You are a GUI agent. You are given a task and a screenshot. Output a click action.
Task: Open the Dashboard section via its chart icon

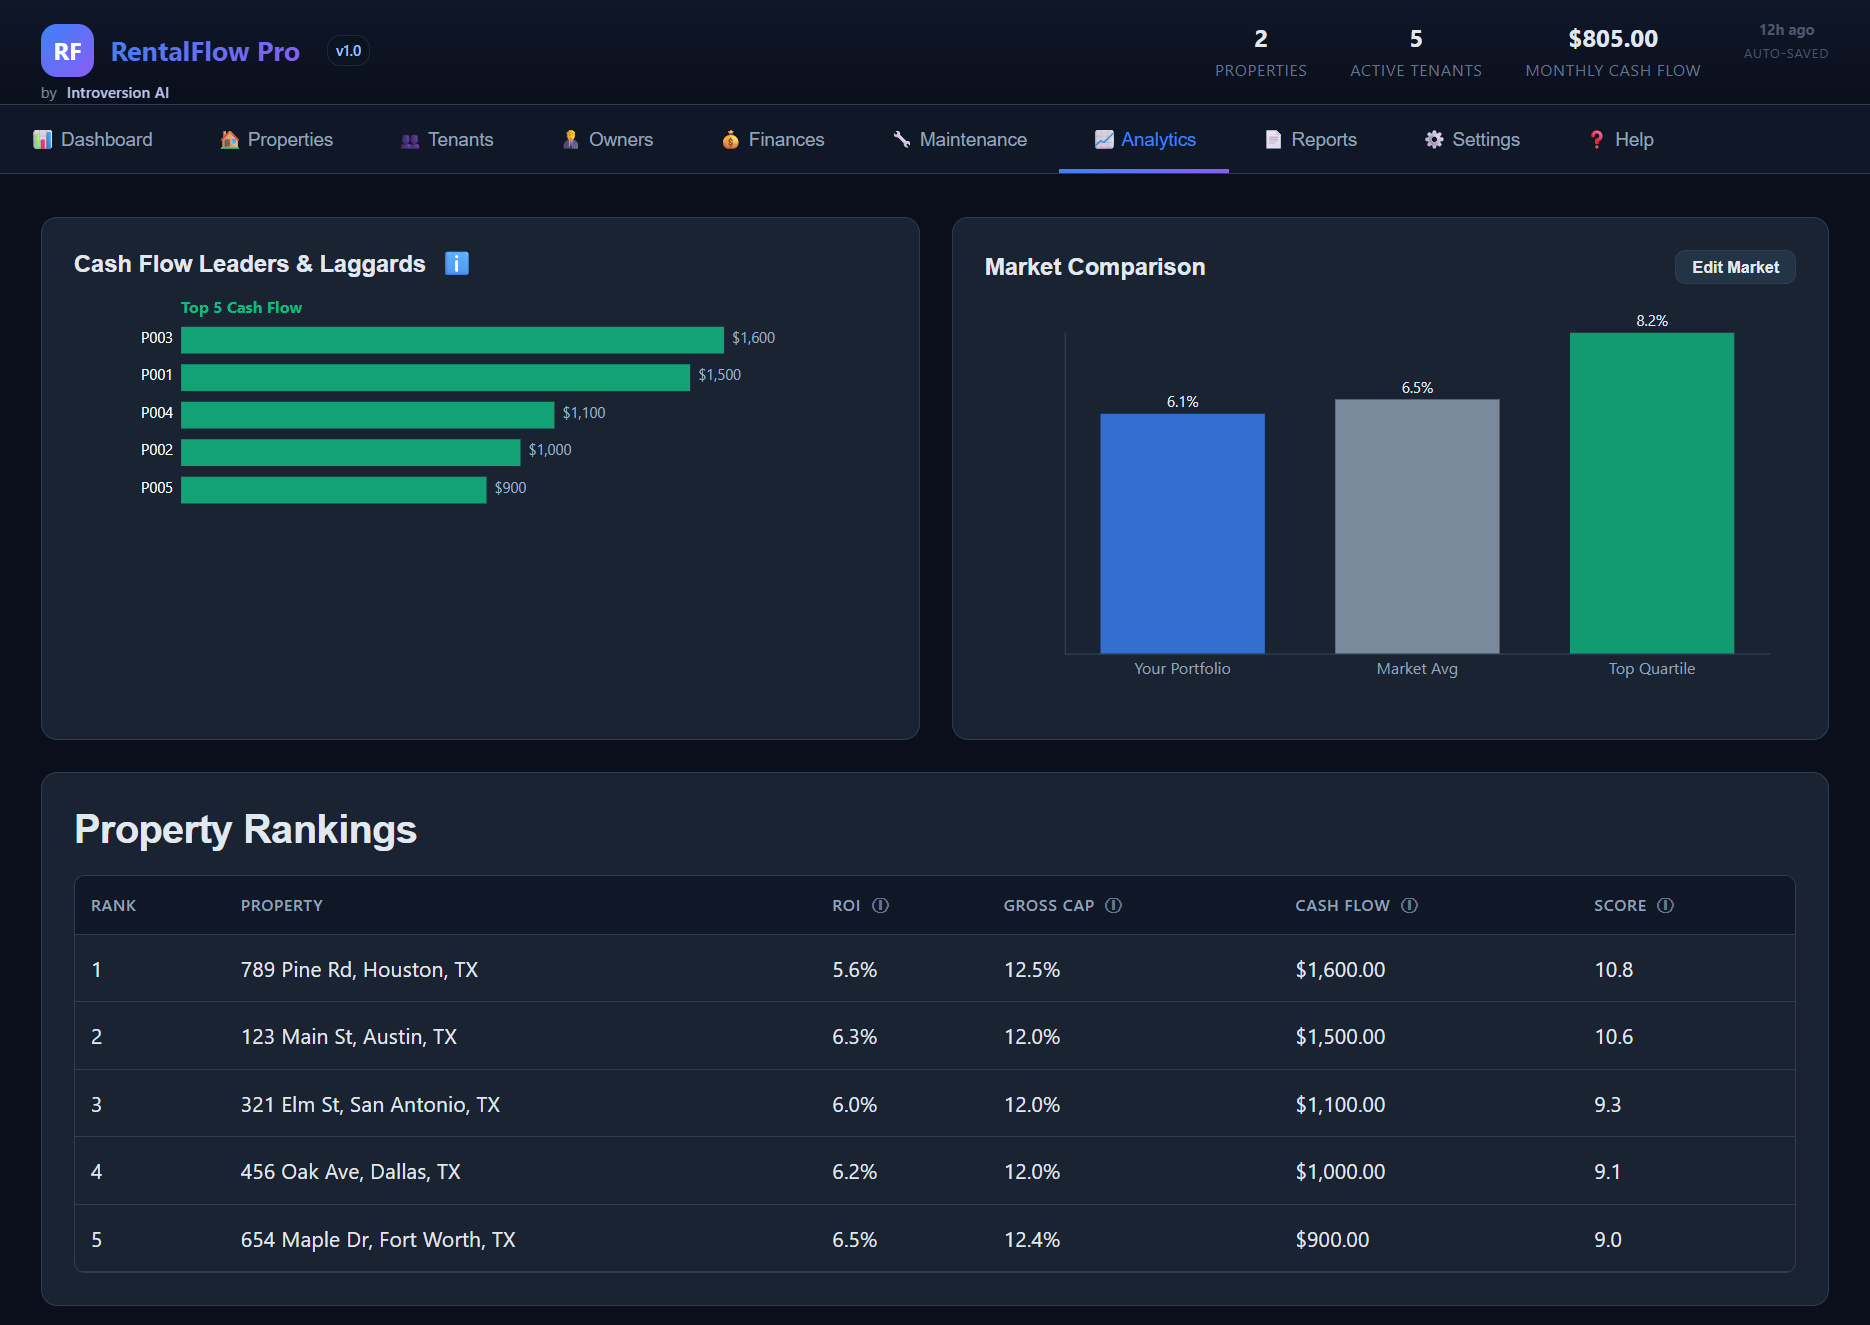(44, 139)
